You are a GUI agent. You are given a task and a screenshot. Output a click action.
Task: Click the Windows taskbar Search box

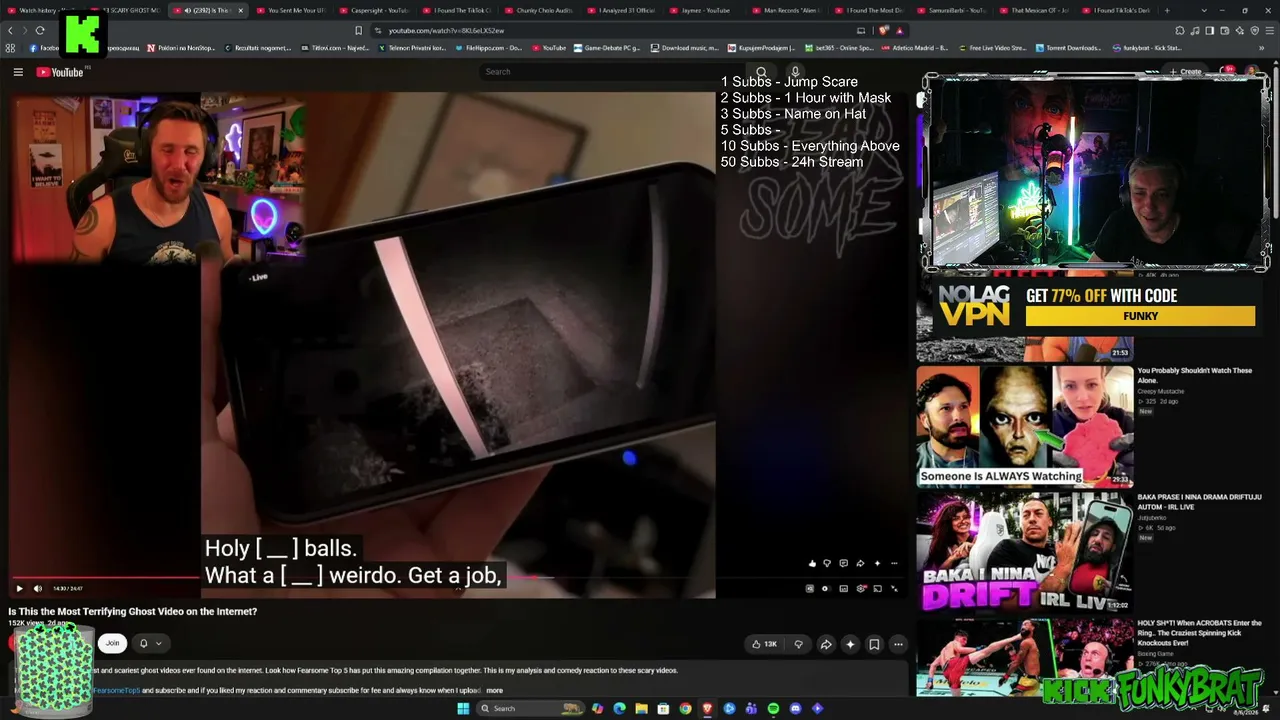(x=530, y=709)
